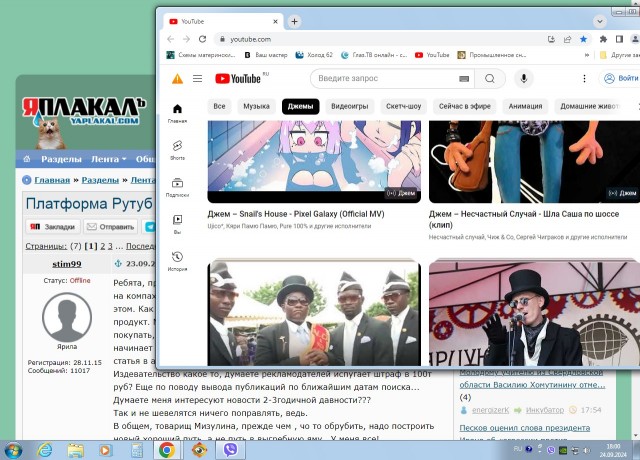640x460 pixels.
Task: Go to Home in YouTube sidebar
Action: [177, 113]
